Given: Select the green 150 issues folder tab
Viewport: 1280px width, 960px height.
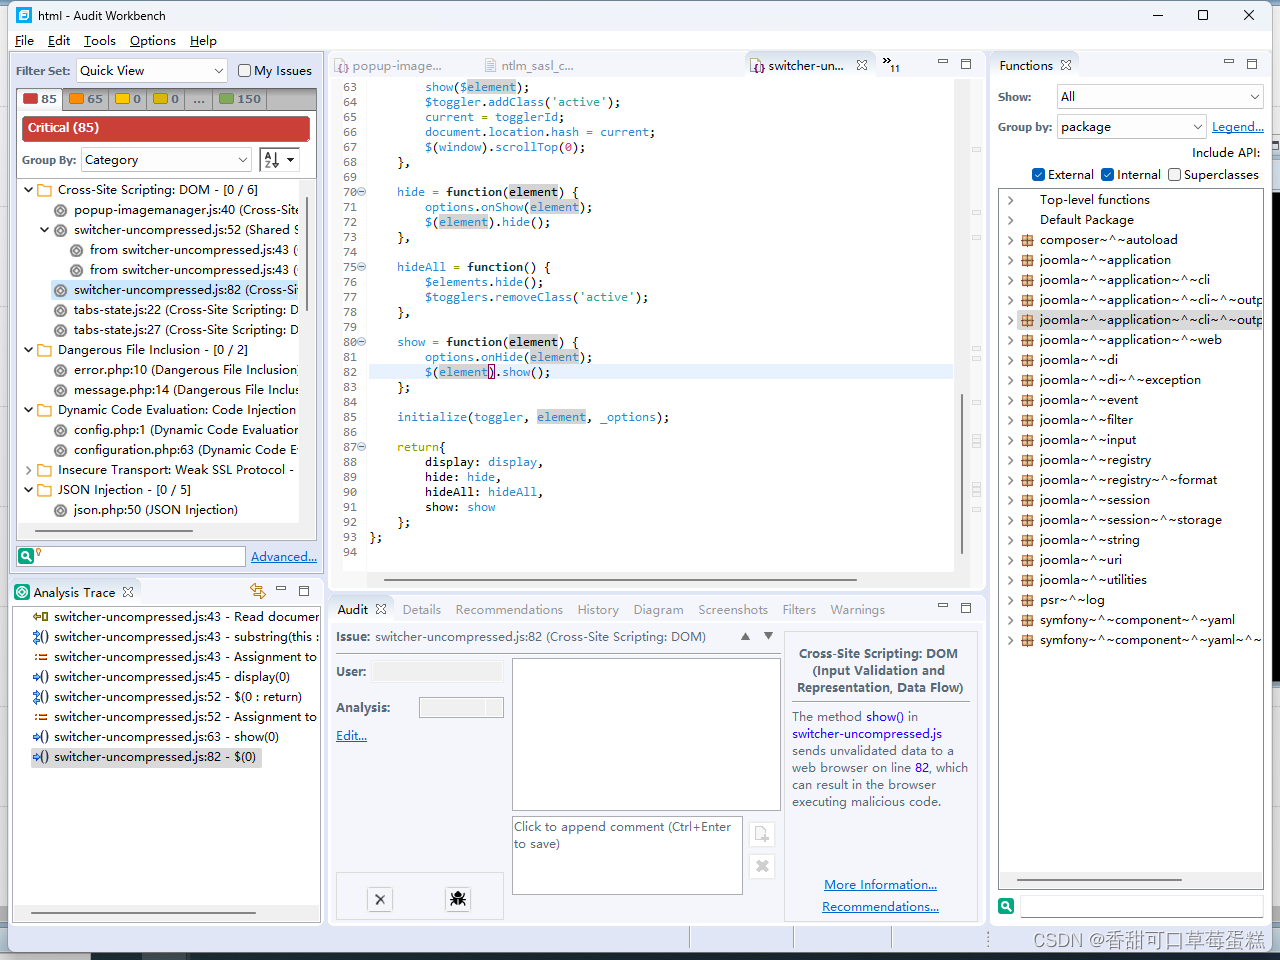Looking at the screenshot, I should coord(240,99).
